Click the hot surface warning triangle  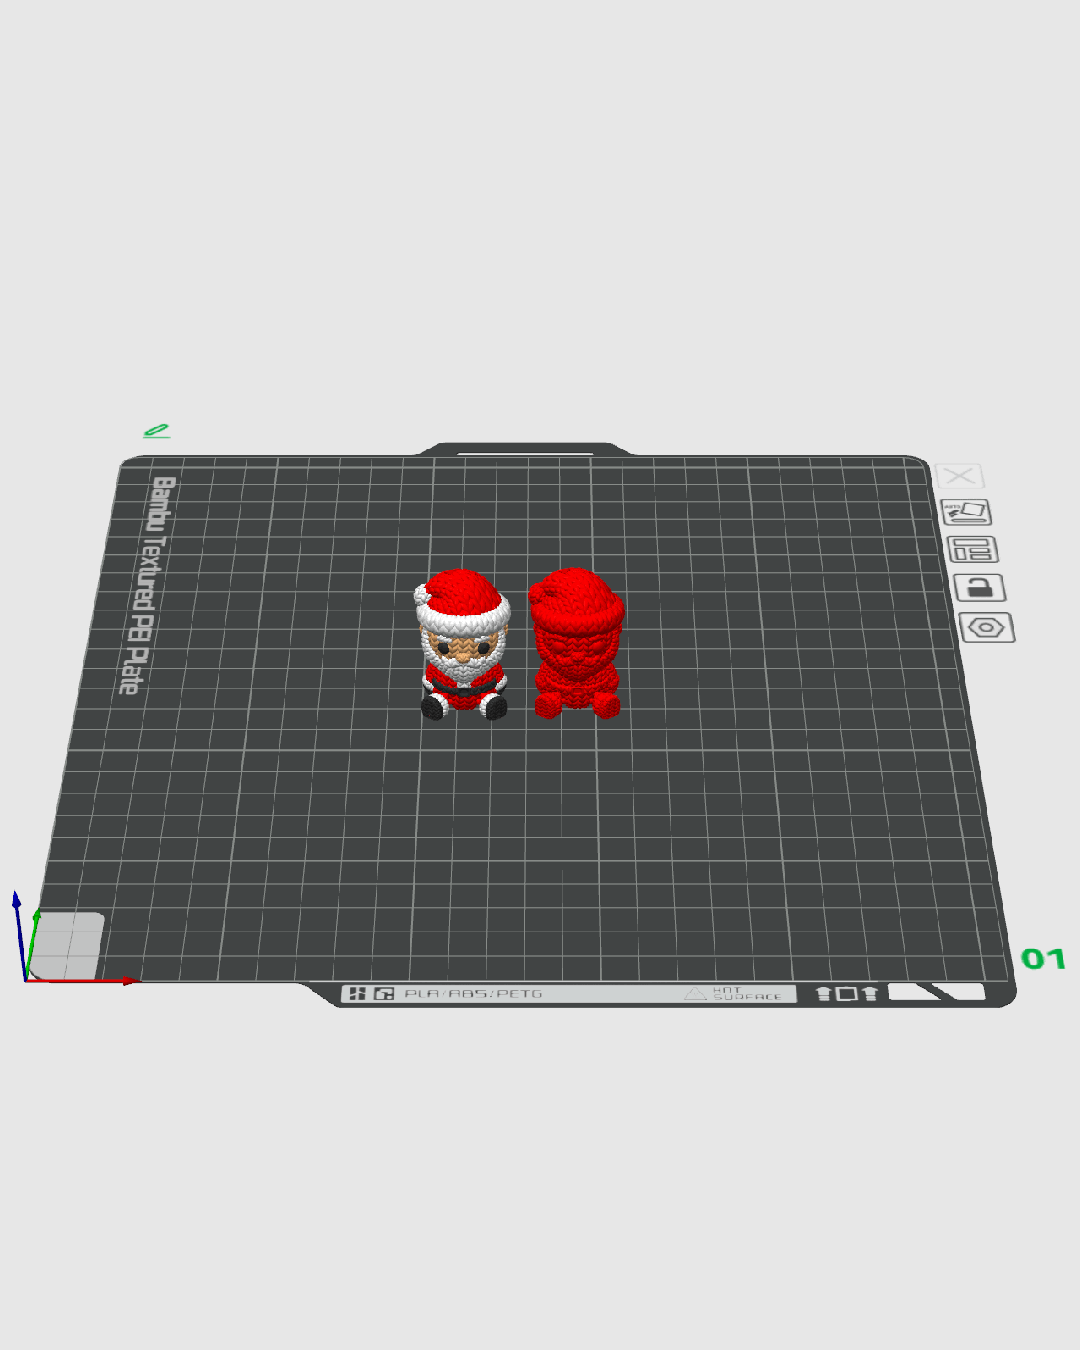(695, 993)
